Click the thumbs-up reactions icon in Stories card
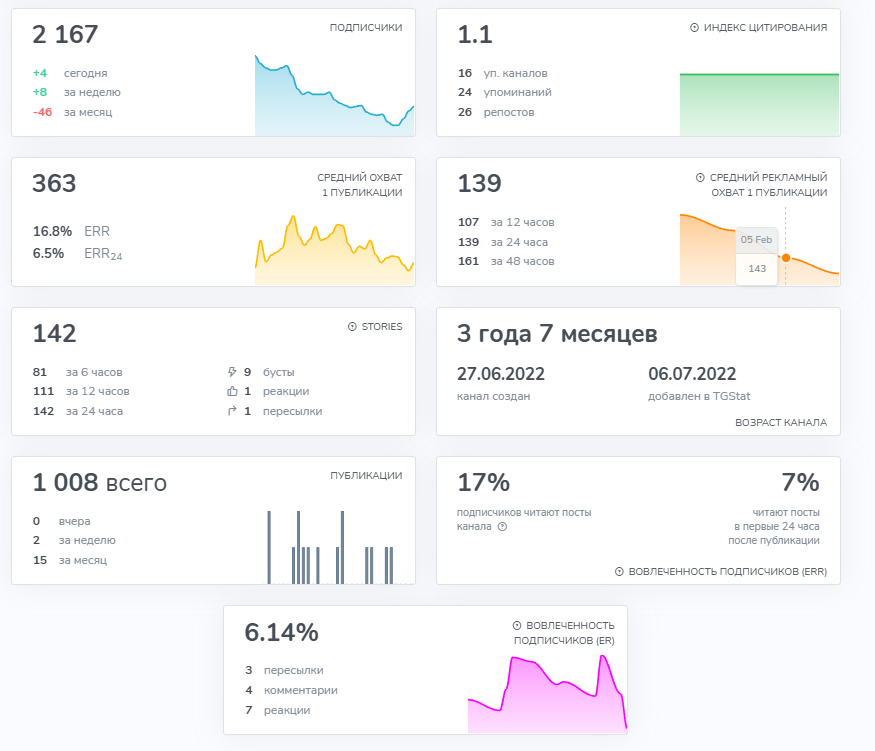The width and height of the screenshot is (875, 751). [x=232, y=391]
